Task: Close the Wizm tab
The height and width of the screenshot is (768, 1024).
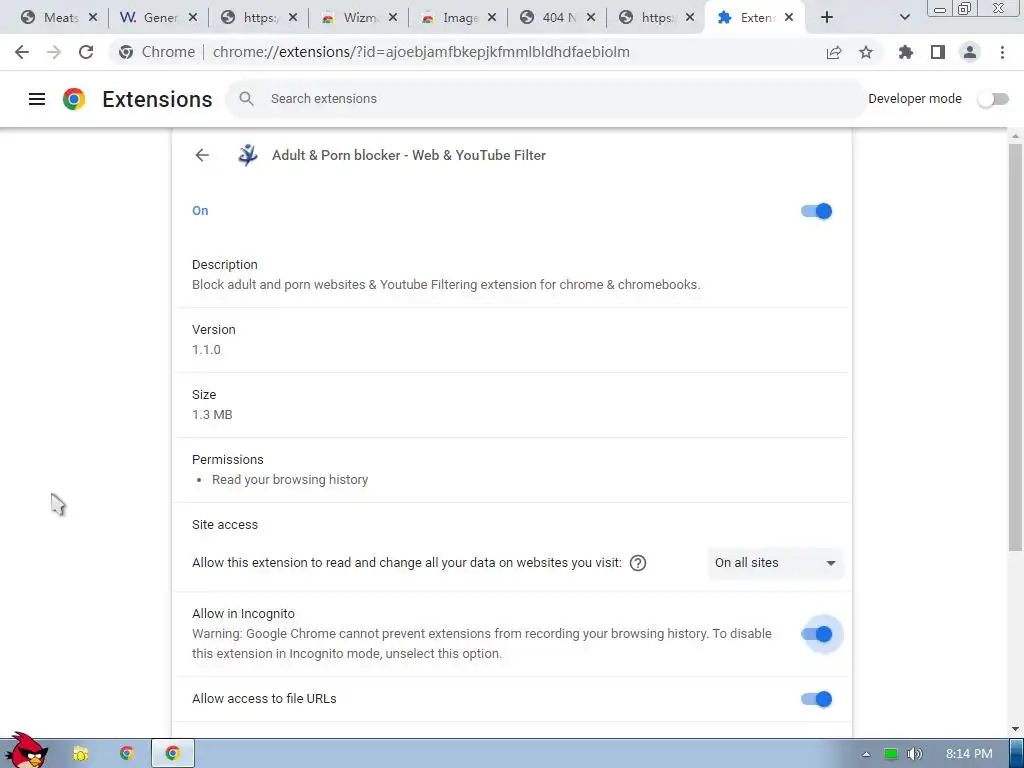Action: [392, 18]
